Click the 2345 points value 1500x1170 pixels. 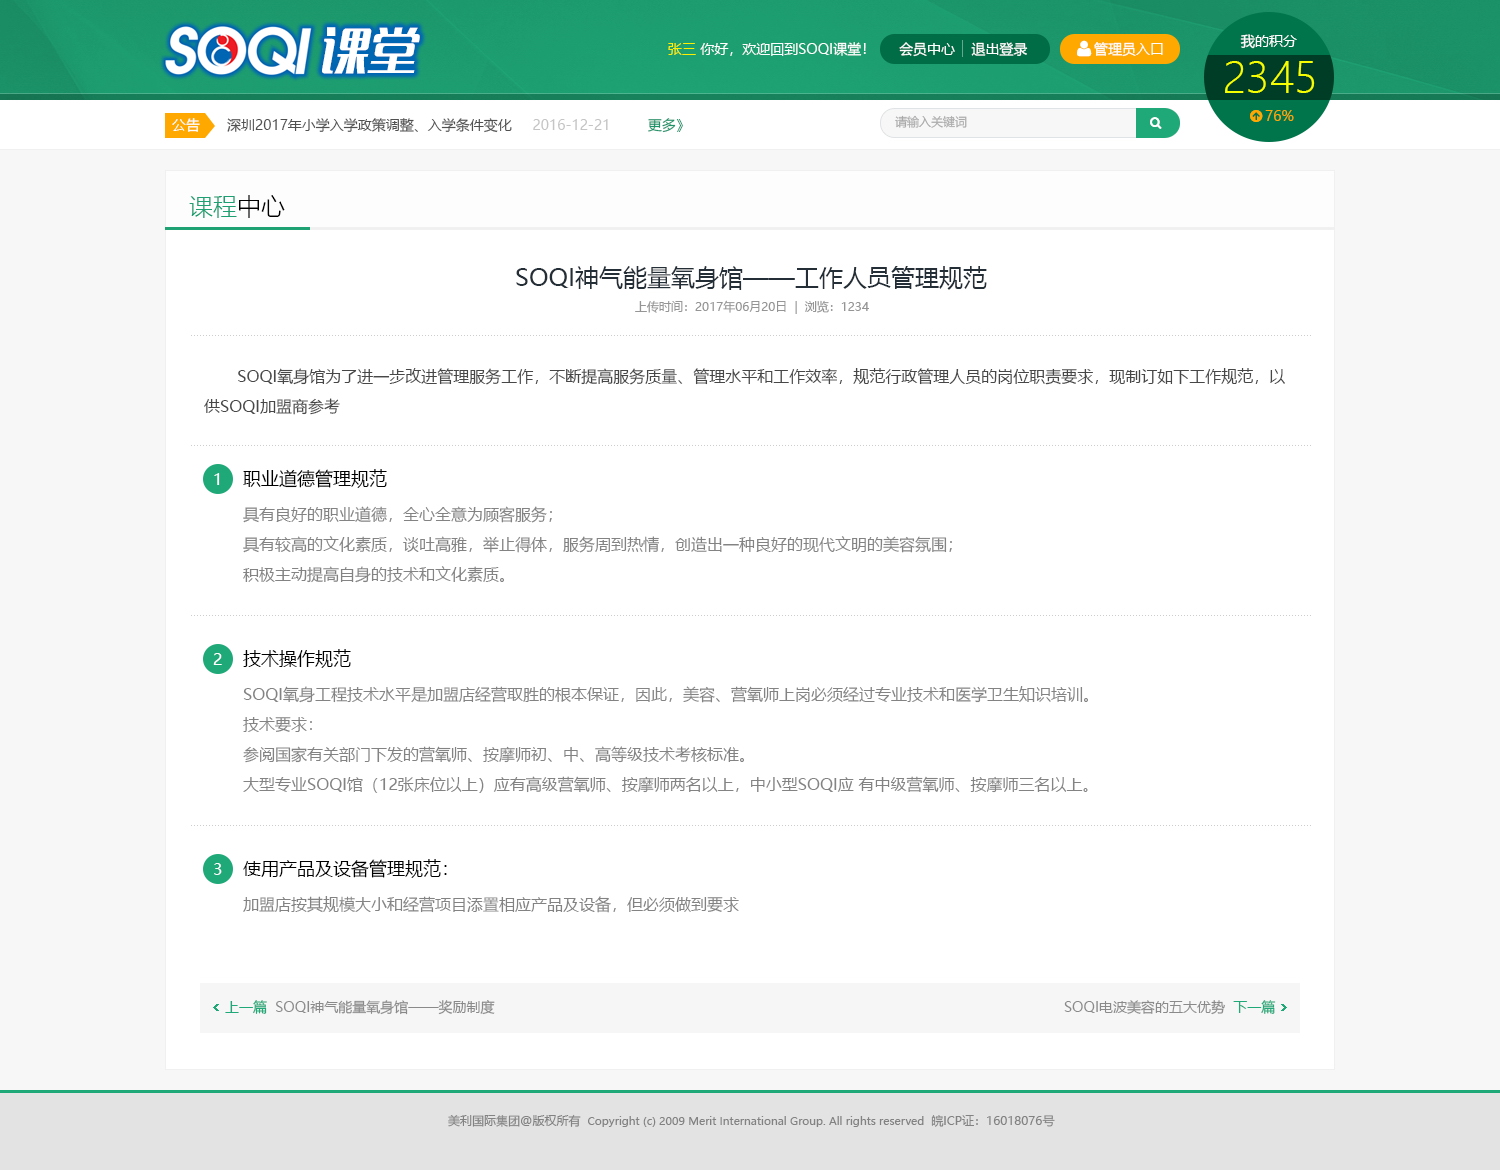click(1269, 78)
